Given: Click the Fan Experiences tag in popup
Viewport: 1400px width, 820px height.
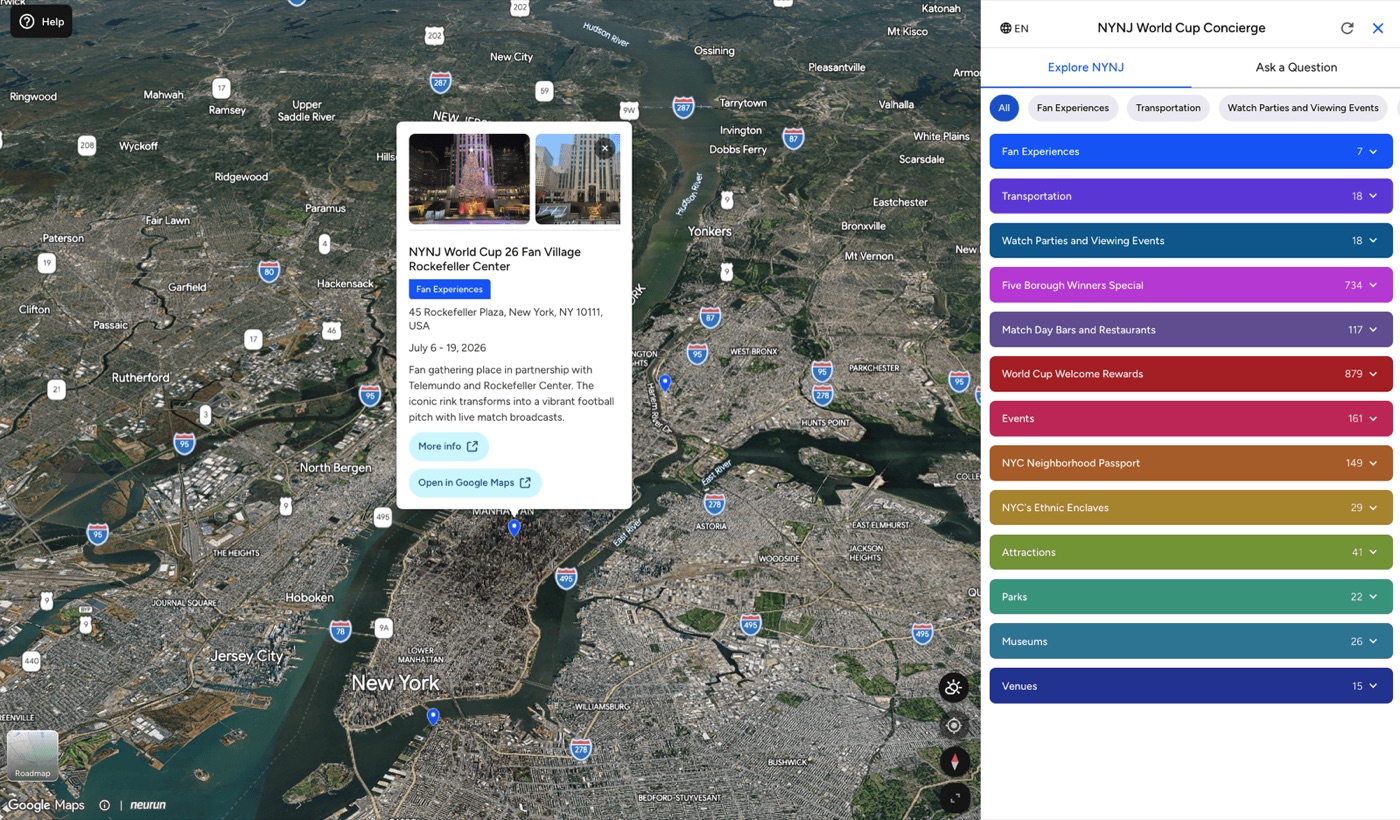Looking at the screenshot, I should [449, 289].
